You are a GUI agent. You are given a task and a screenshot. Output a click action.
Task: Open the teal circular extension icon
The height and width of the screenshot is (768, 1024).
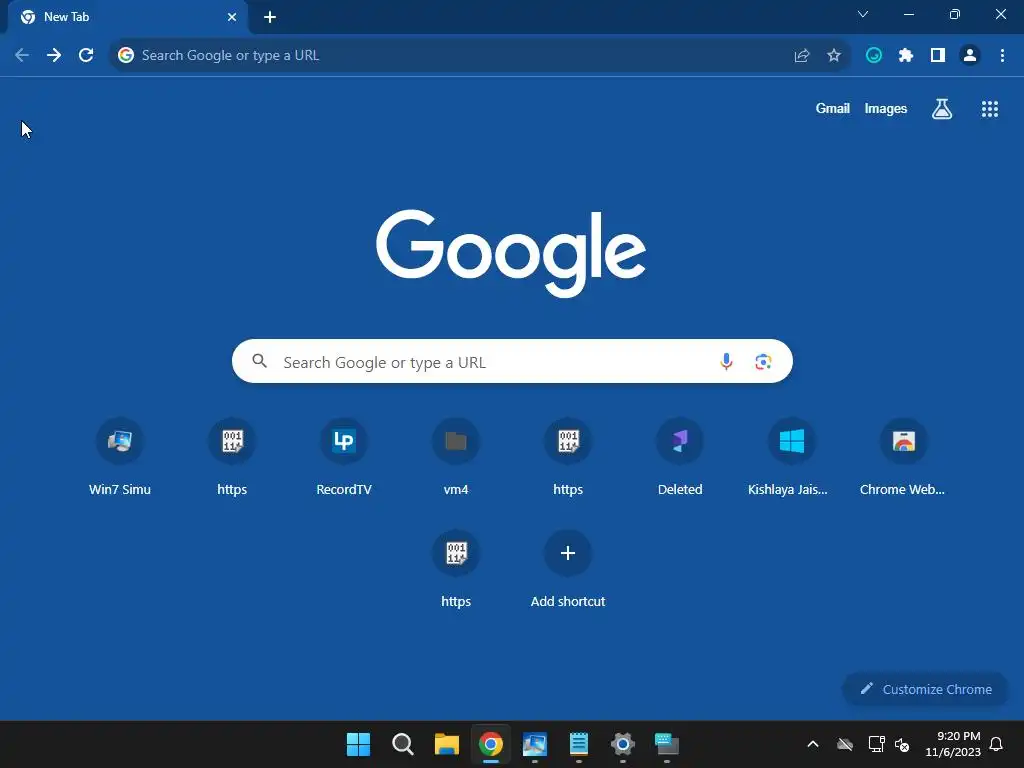point(874,56)
